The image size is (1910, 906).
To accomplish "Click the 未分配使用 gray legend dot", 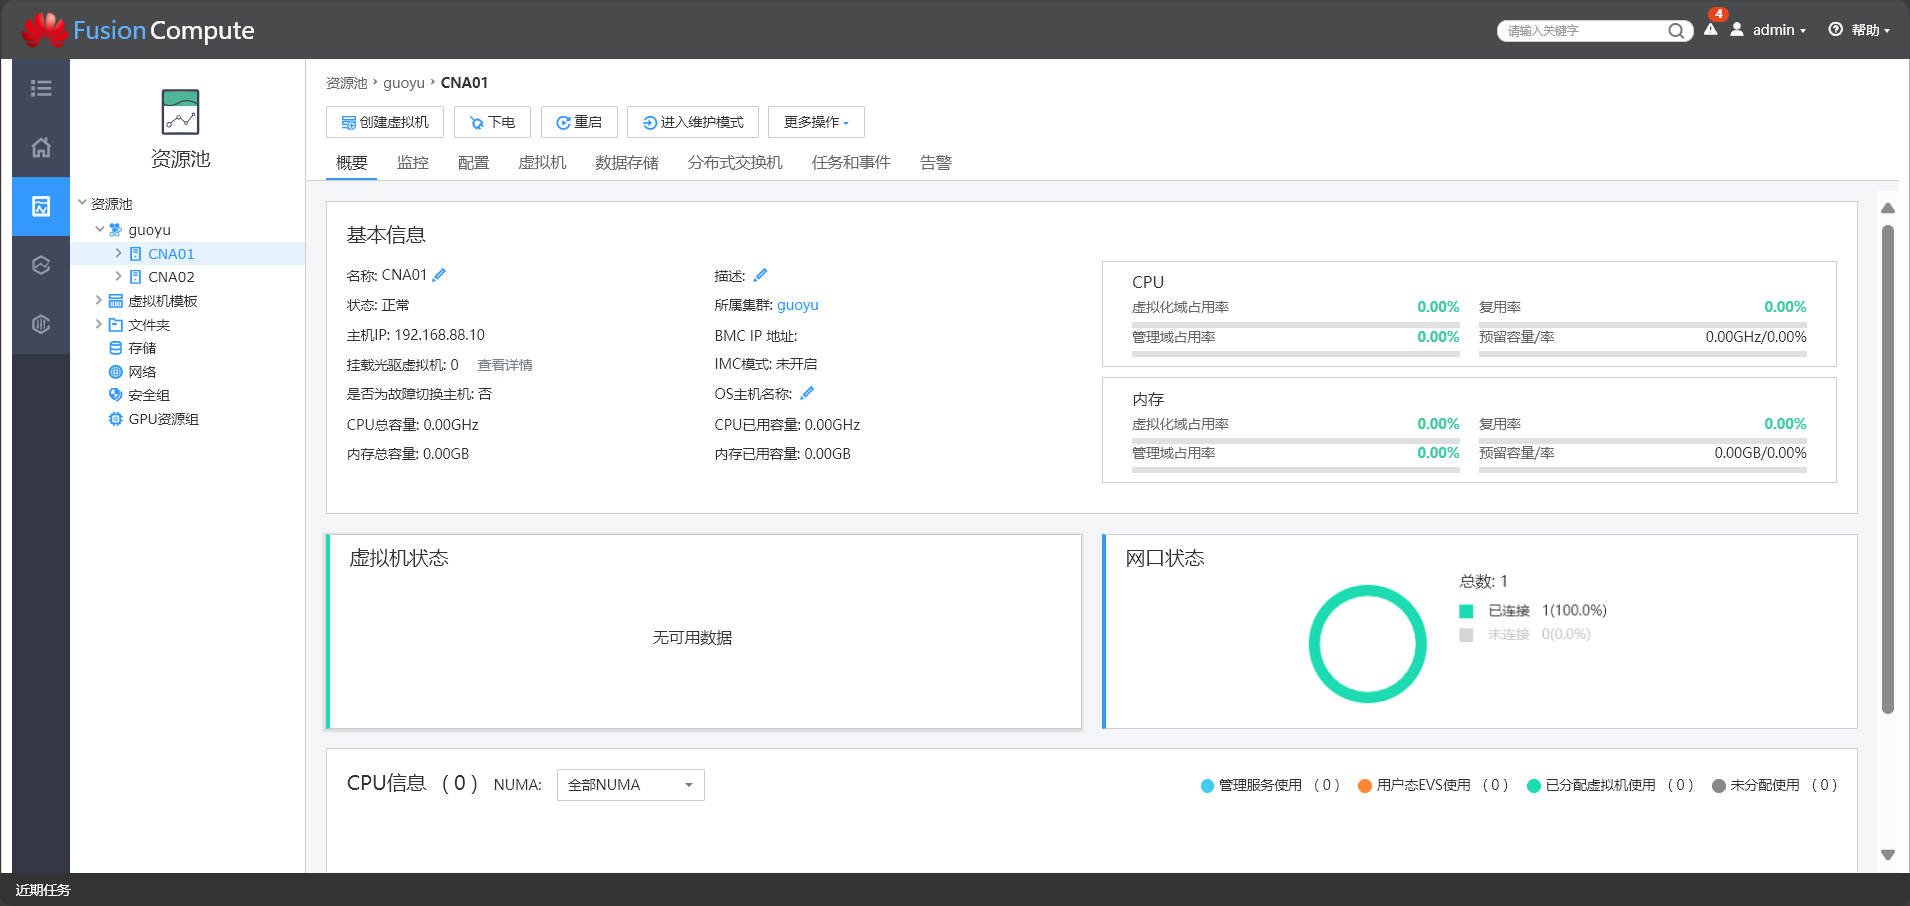I will click(1719, 786).
